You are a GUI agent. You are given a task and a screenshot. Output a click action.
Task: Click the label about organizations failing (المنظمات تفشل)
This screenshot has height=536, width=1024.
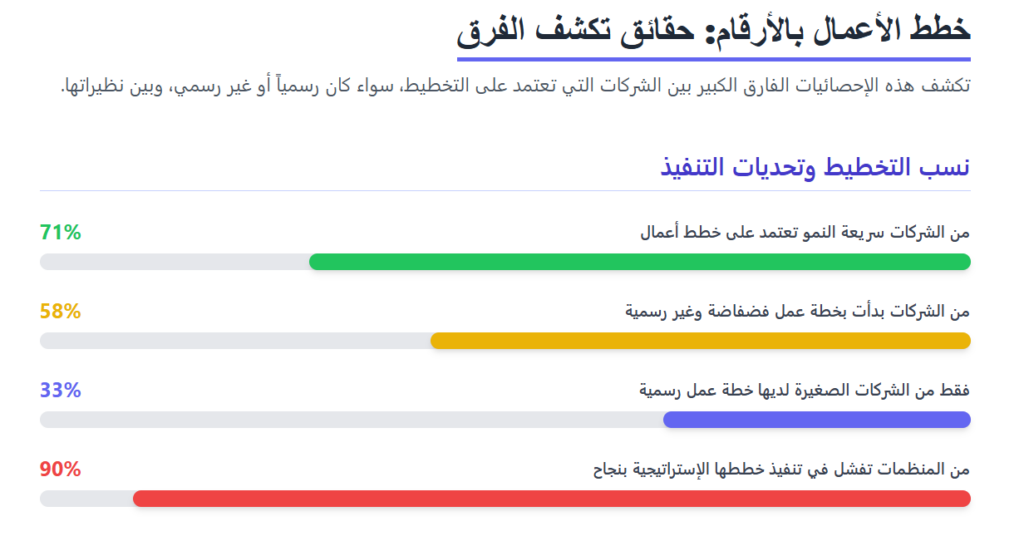coord(780,469)
